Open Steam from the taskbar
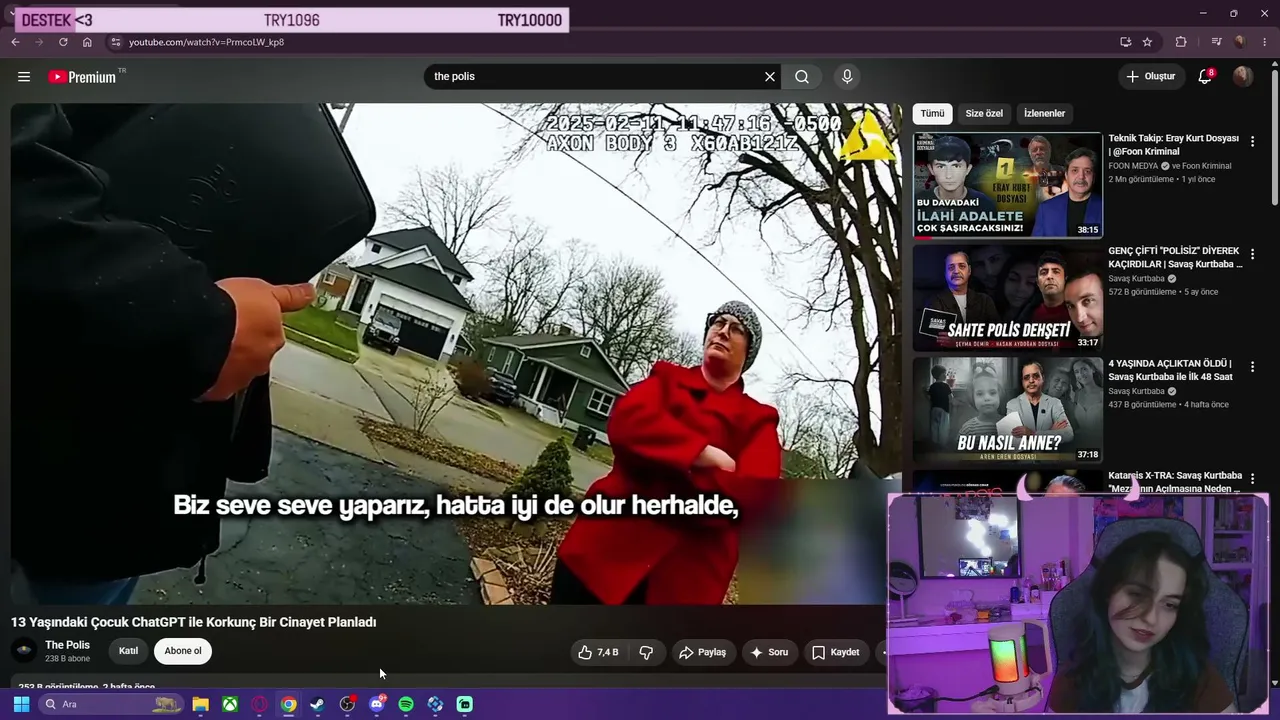 coord(318,704)
